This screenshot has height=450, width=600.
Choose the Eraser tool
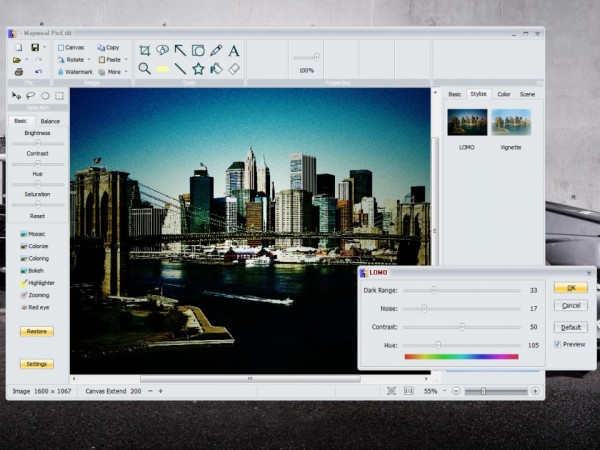pos(234,69)
